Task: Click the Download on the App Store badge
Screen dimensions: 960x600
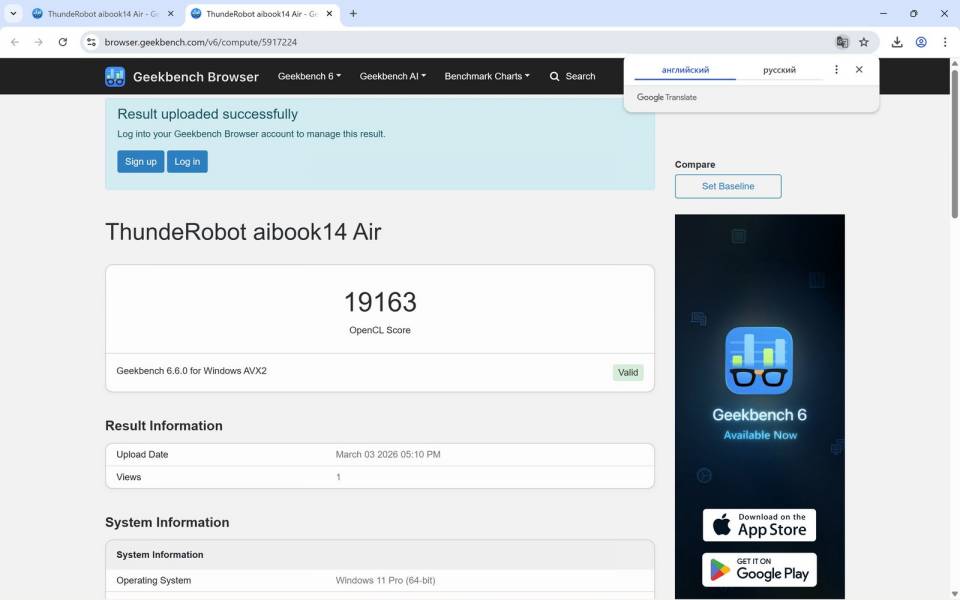Action: pos(759,524)
